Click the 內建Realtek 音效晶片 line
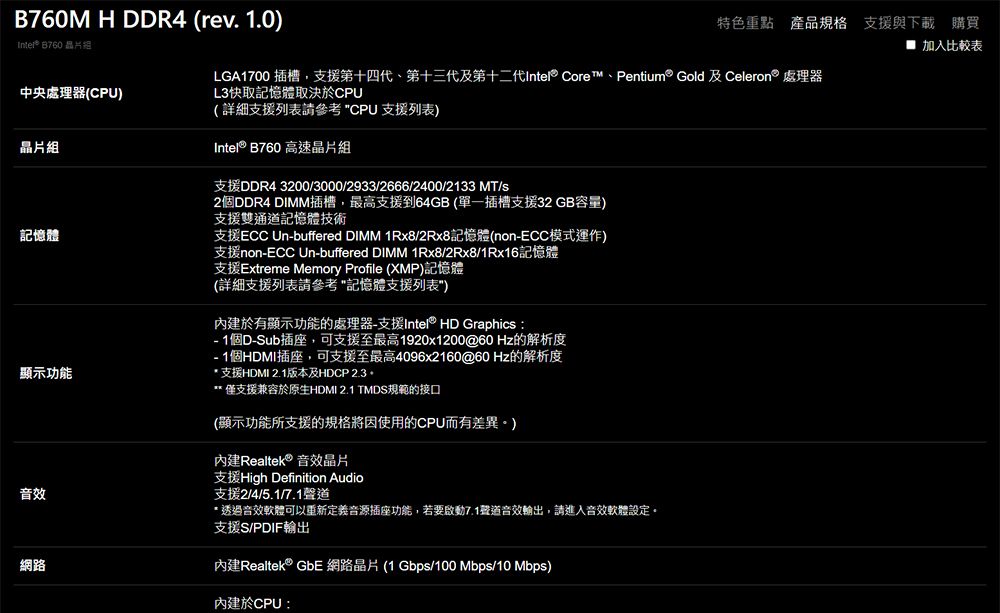 tap(281, 461)
